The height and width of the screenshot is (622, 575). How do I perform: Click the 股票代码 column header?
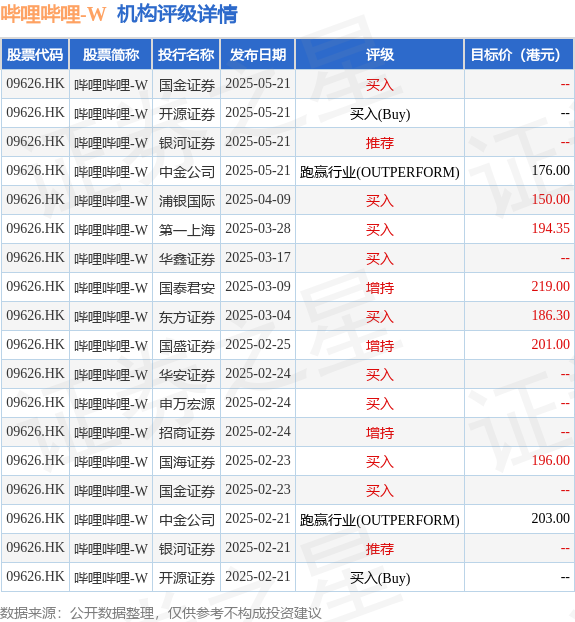(x=35, y=54)
